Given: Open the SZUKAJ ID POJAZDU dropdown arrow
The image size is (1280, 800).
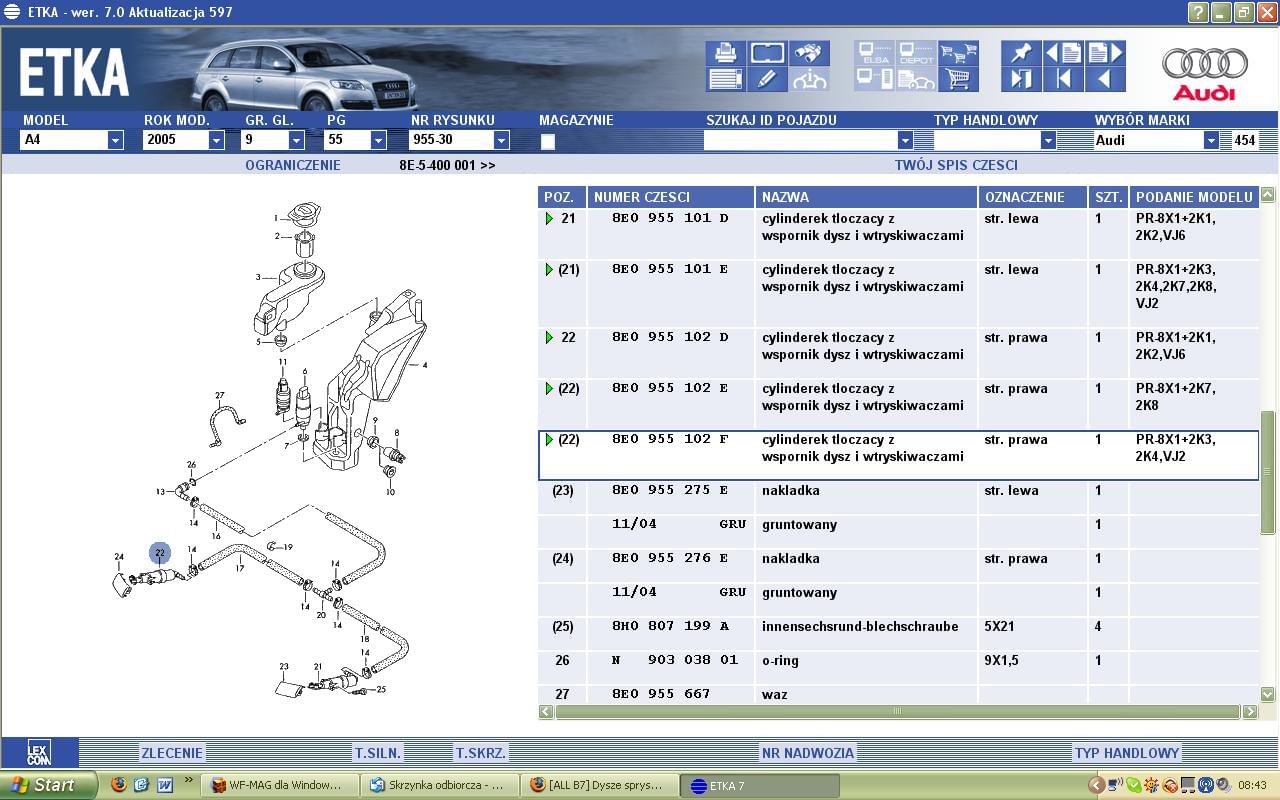Looking at the screenshot, I should tap(905, 140).
